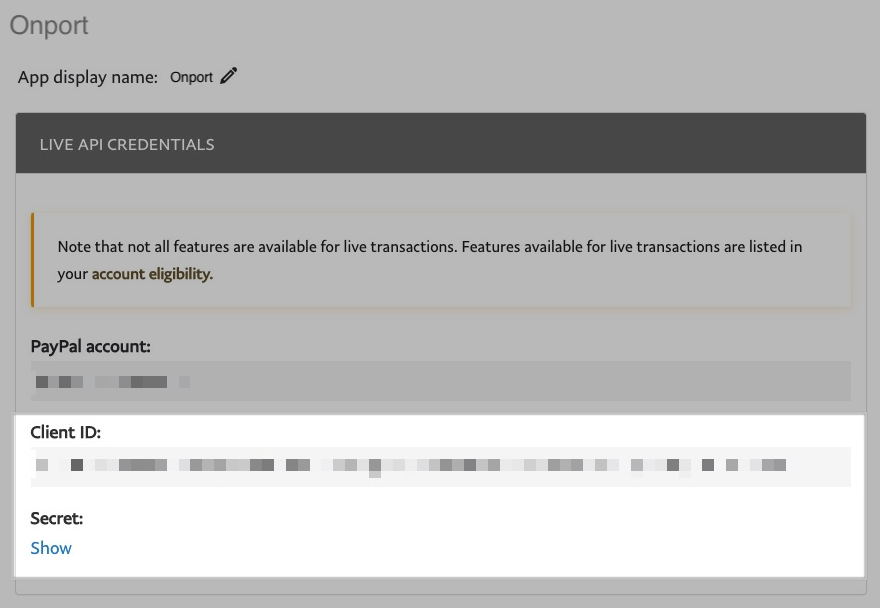Click the App display name label
The width and height of the screenshot is (880, 608).
pyautogui.click(x=88, y=77)
